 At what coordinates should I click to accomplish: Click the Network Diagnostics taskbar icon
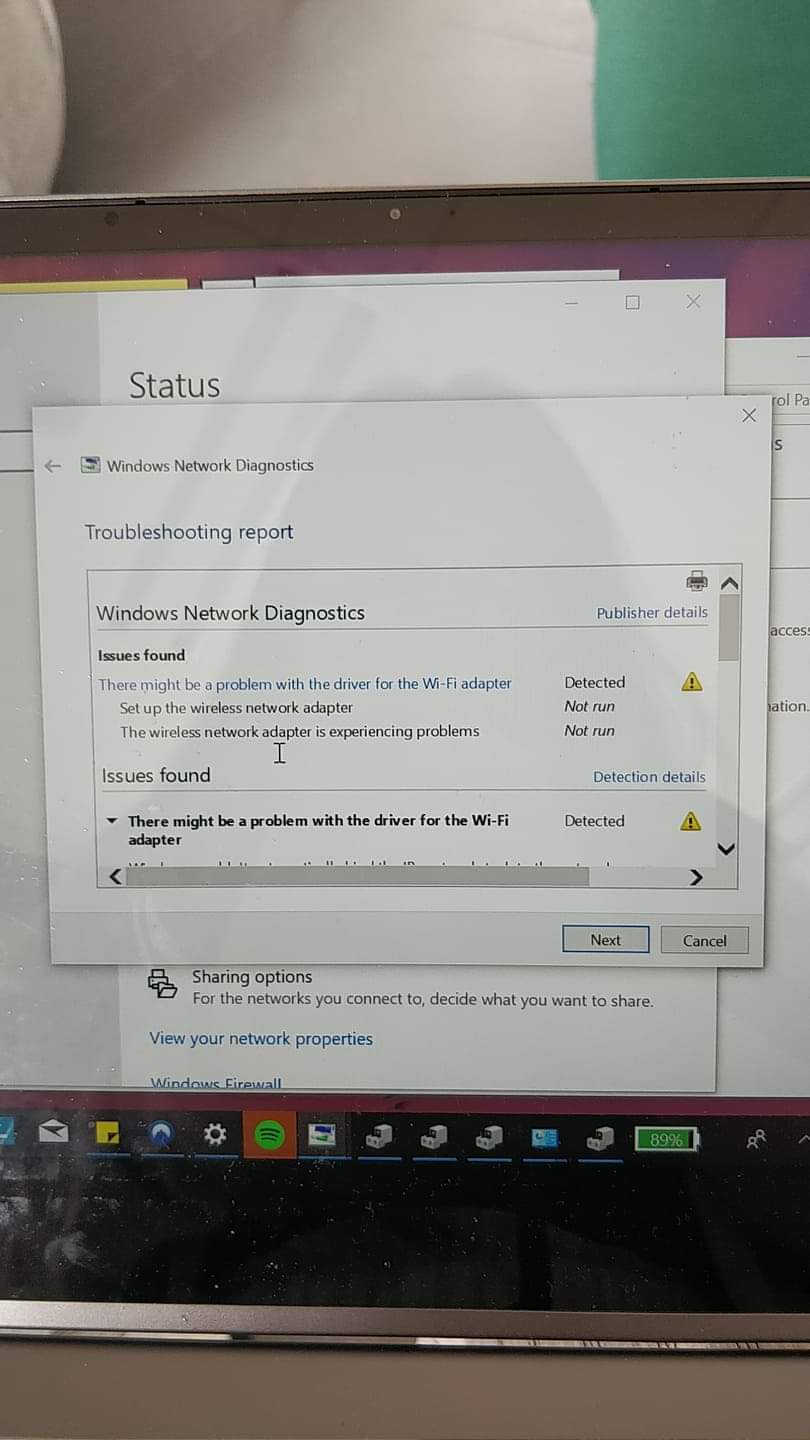[322, 1135]
